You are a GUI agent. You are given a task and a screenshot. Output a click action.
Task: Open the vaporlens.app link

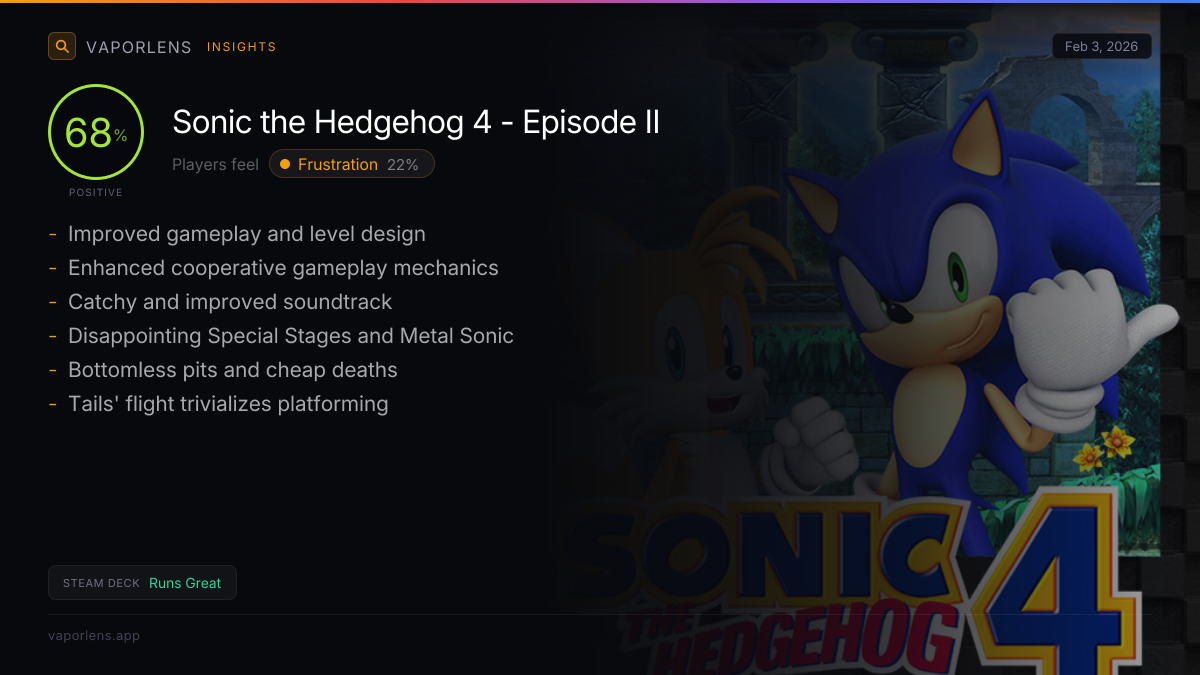(x=94, y=635)
